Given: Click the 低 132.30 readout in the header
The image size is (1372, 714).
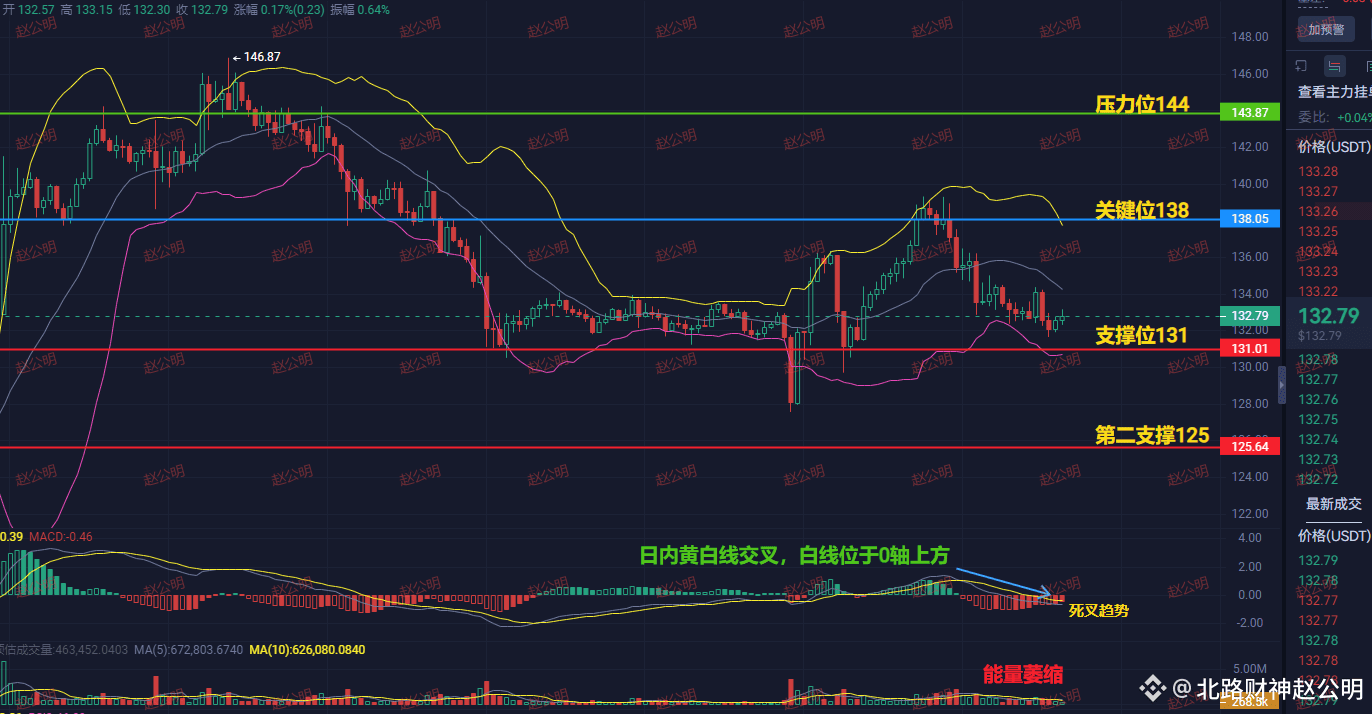Looking at the screenshot, I should (x=145, y=9).
